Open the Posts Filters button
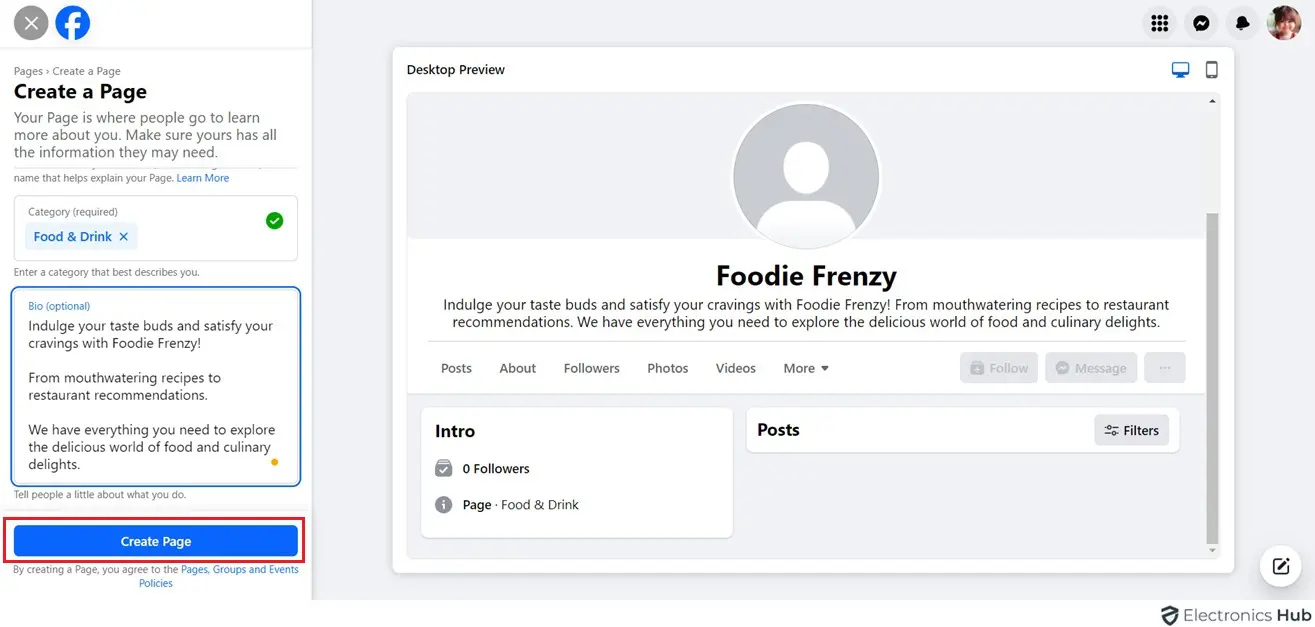The width and height of the screenshot is (1315, 627). click(1131, 431)
